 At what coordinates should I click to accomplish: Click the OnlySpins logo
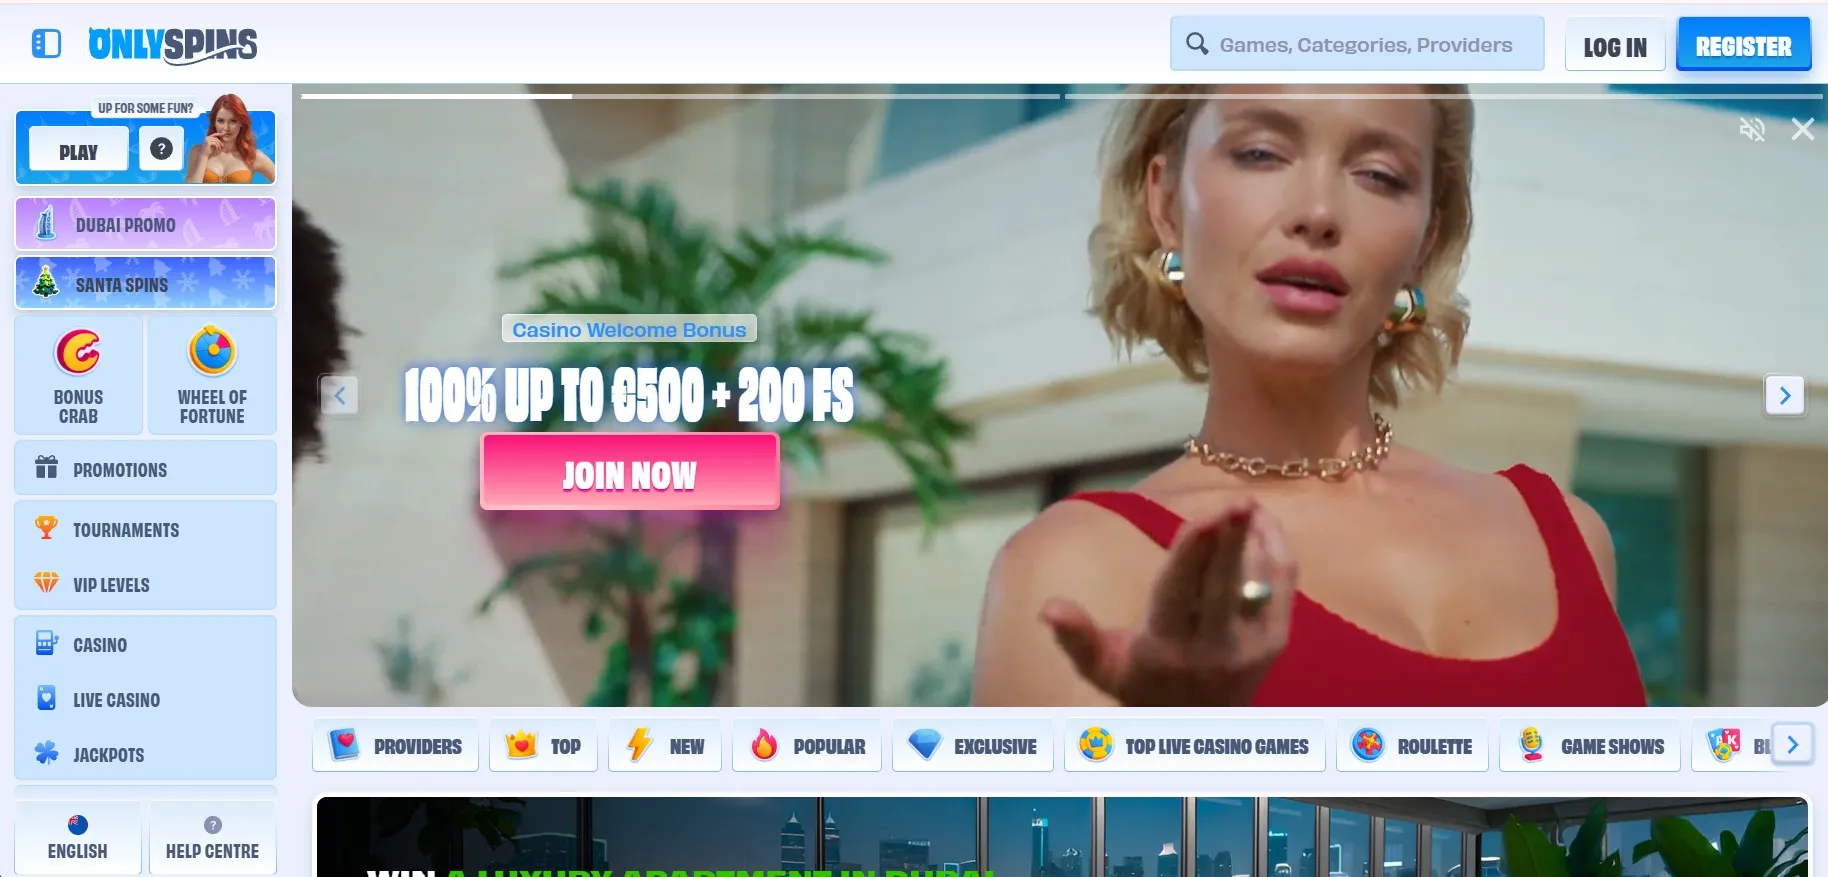pyautogui.click(x=172, y=44)
